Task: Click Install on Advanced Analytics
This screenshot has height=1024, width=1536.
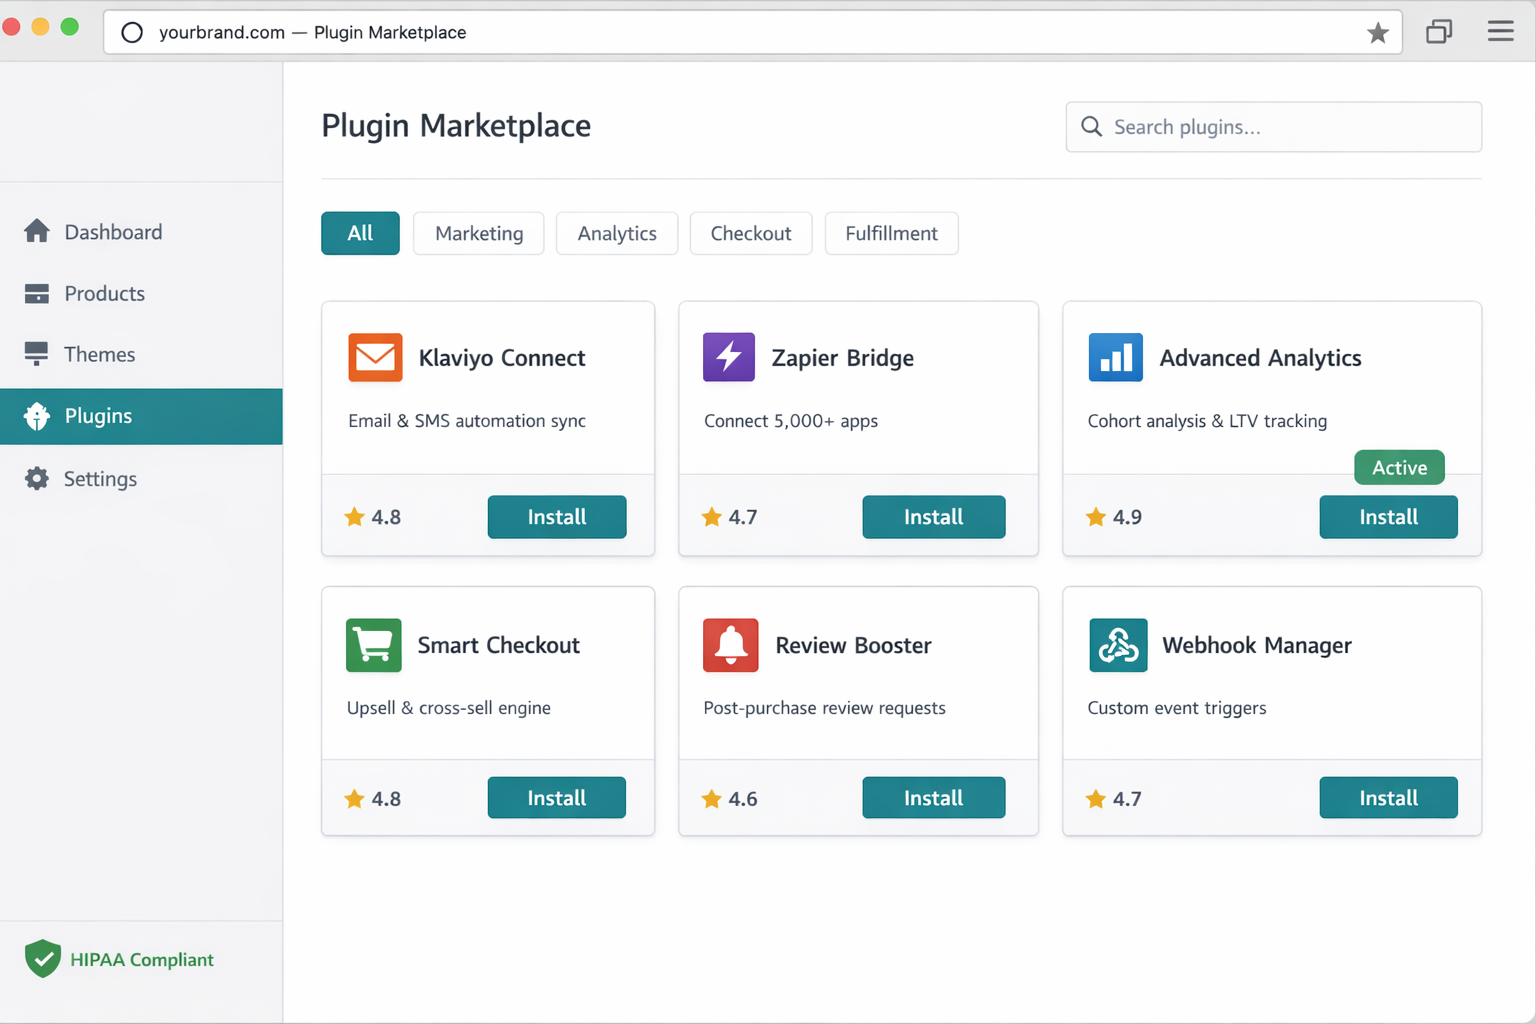Action: click(1389, 517)
